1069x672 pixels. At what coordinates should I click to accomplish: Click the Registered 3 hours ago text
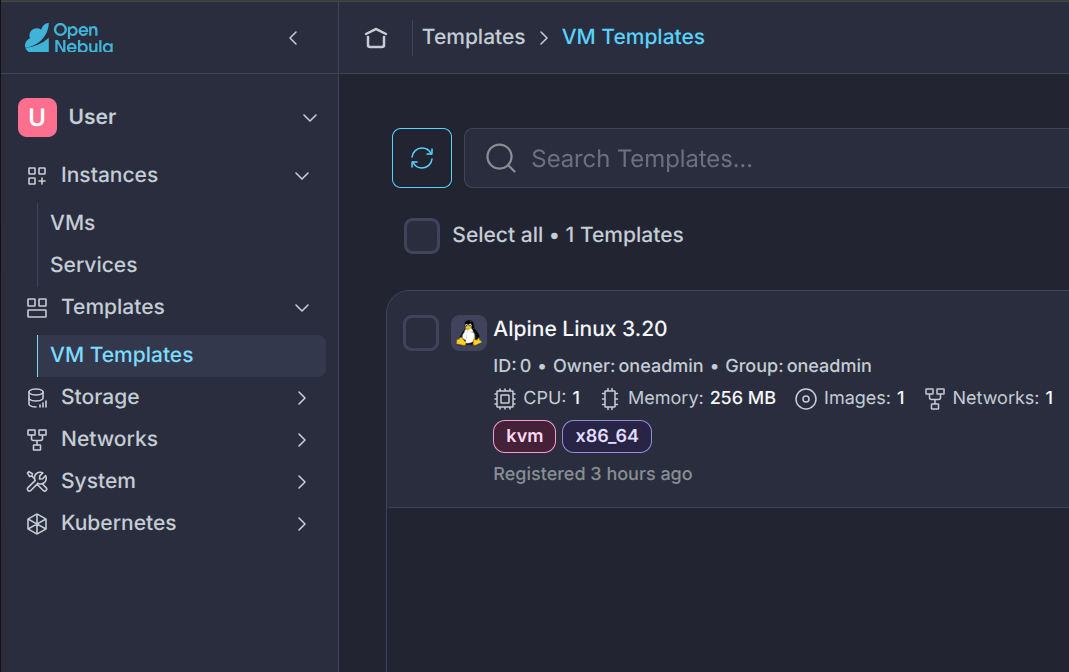(x=593, y=474)
